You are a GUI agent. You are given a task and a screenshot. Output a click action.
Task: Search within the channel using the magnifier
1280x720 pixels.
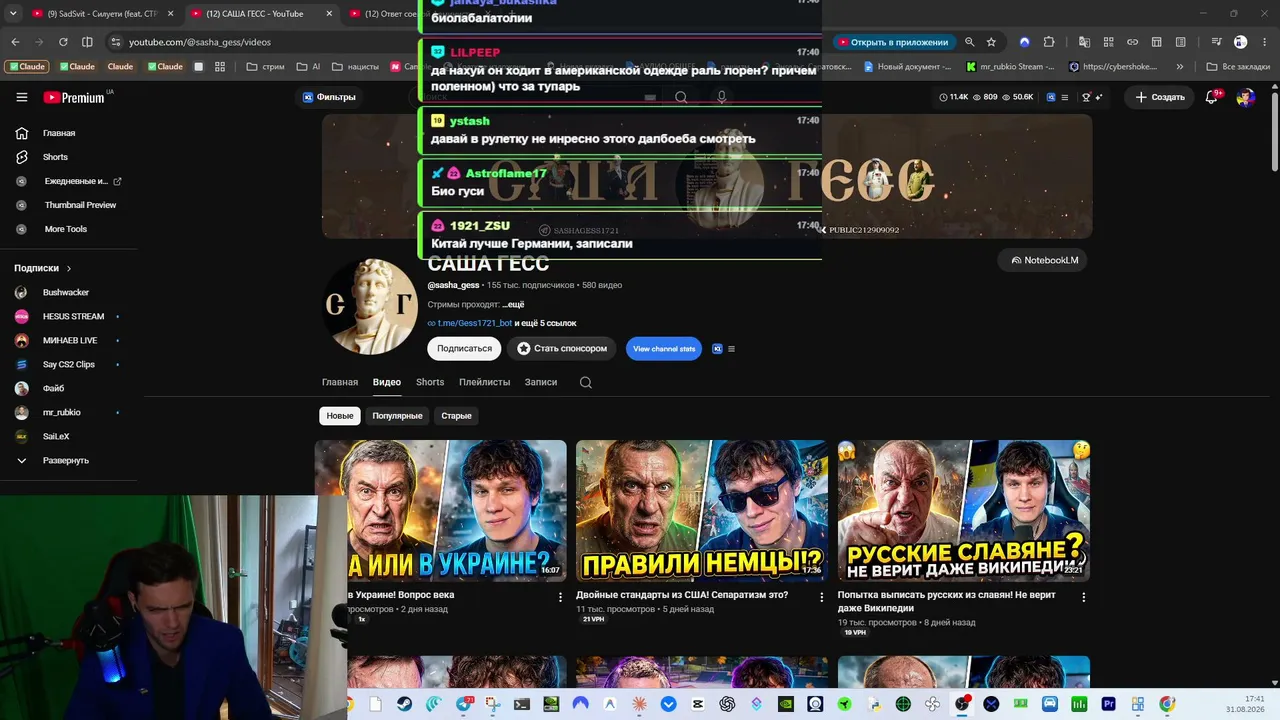(586, 382)
